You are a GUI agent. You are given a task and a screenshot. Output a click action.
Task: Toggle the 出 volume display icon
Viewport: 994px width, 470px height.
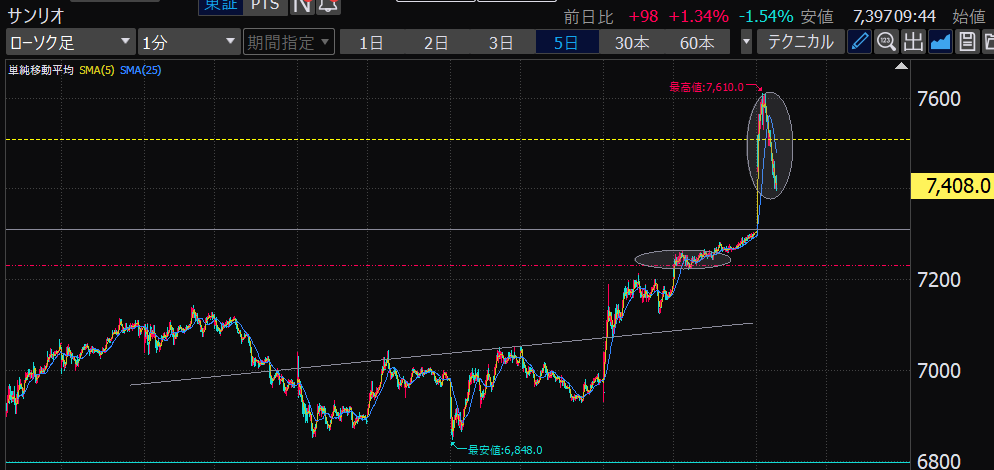click(913, 42)
